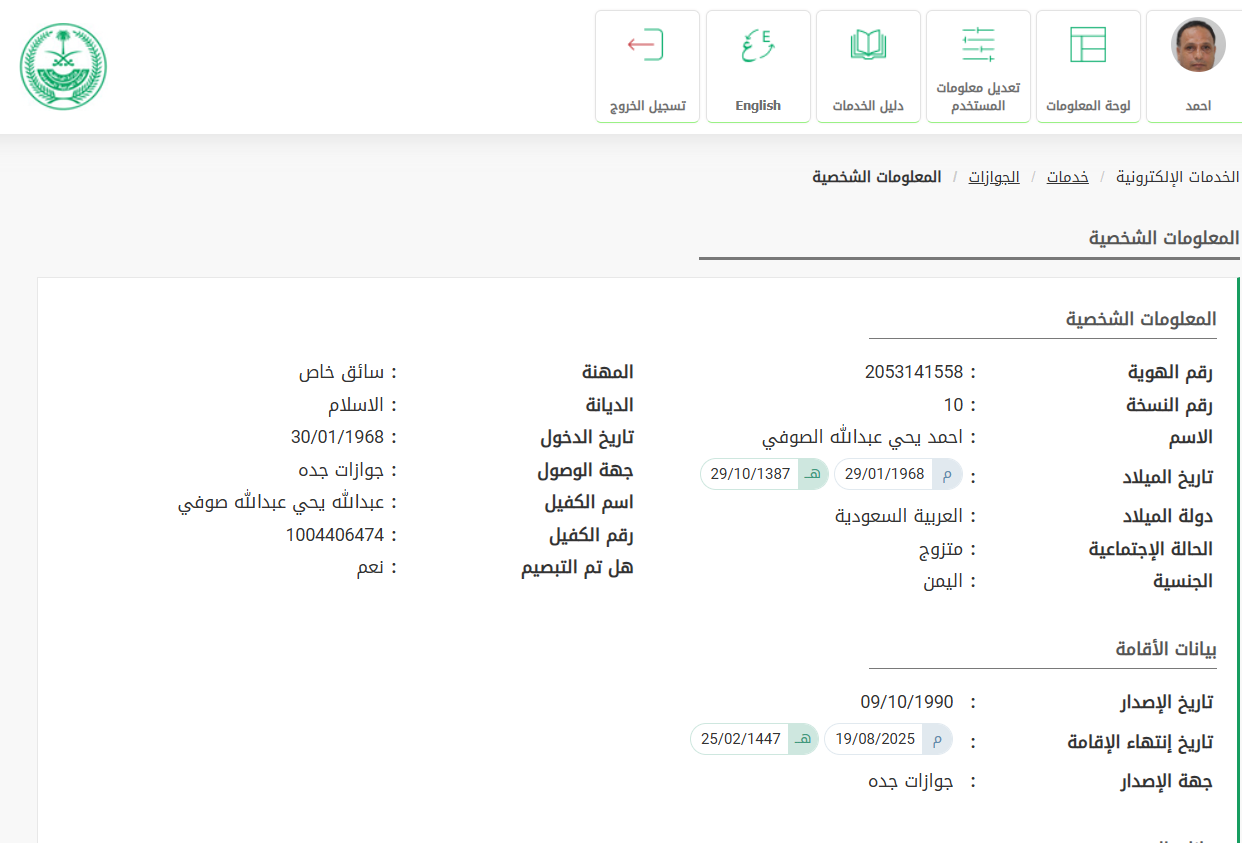Go to the خدمات breadcrumb link
1242x843 pixels.
(x=1067, y=177)
